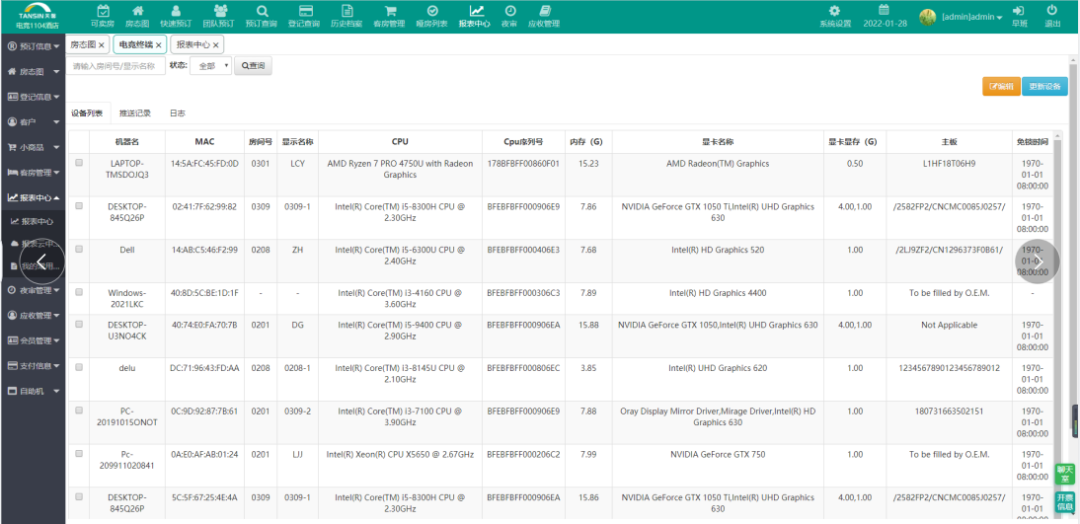Click the room number search input field

[117, 66]
